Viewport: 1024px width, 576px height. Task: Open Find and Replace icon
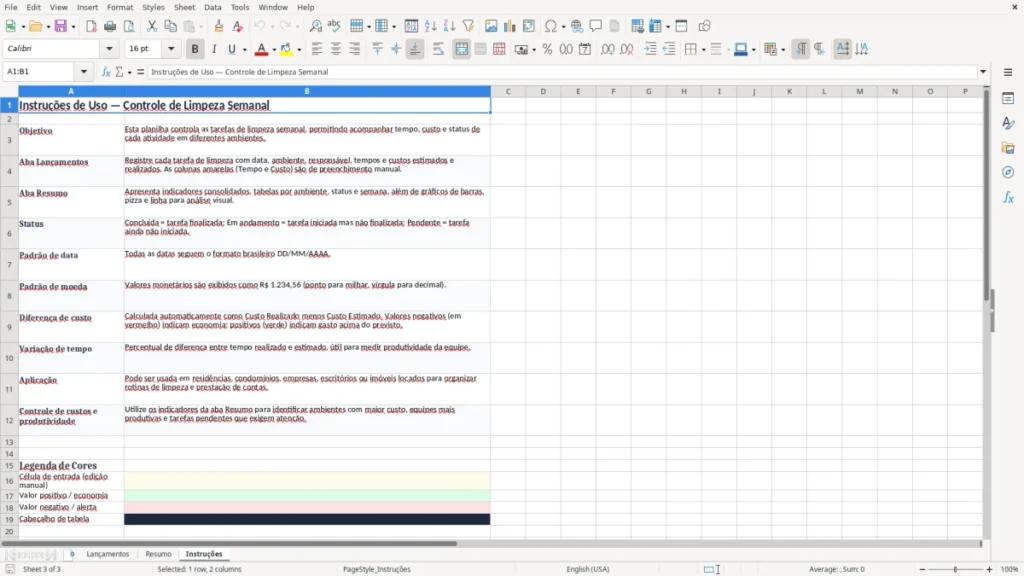coord(315,26)
